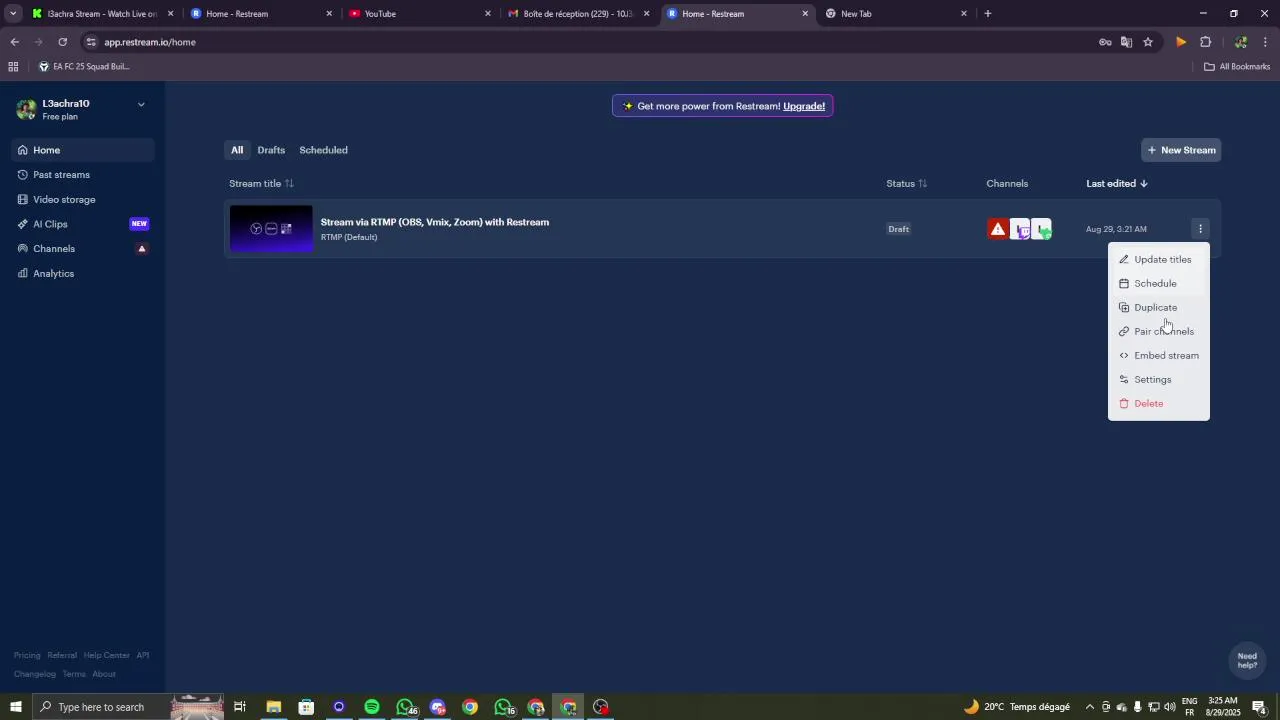
Task: Open the Home sidebar item
Action: (x=84, y=150)
